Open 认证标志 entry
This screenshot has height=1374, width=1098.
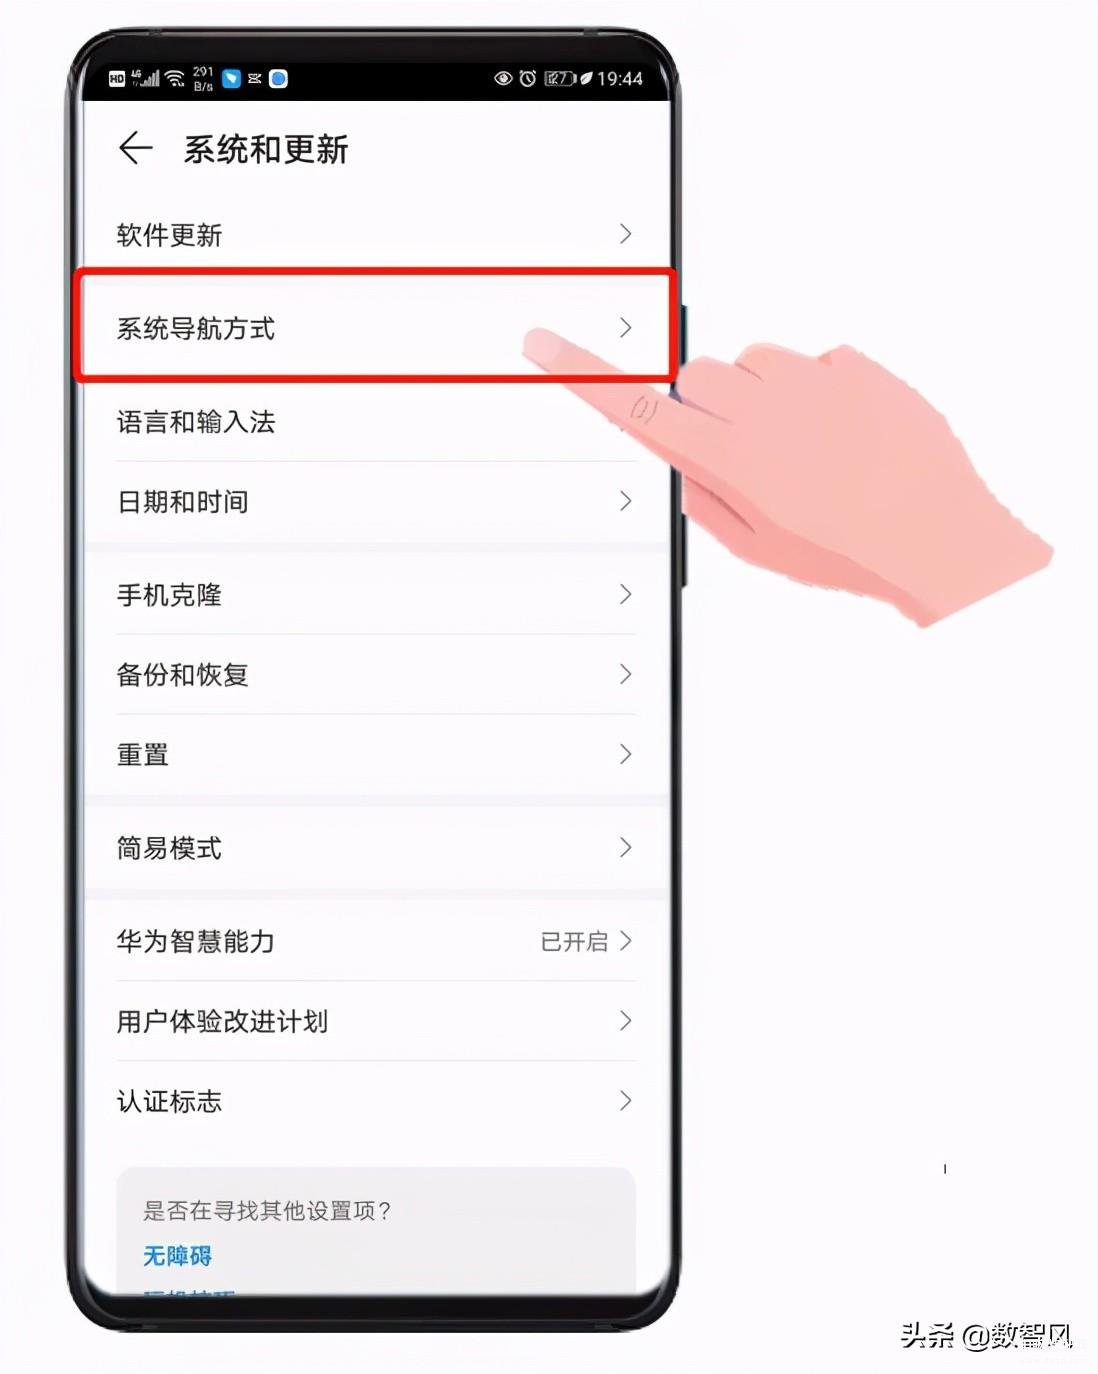[x=376, y=1101]
